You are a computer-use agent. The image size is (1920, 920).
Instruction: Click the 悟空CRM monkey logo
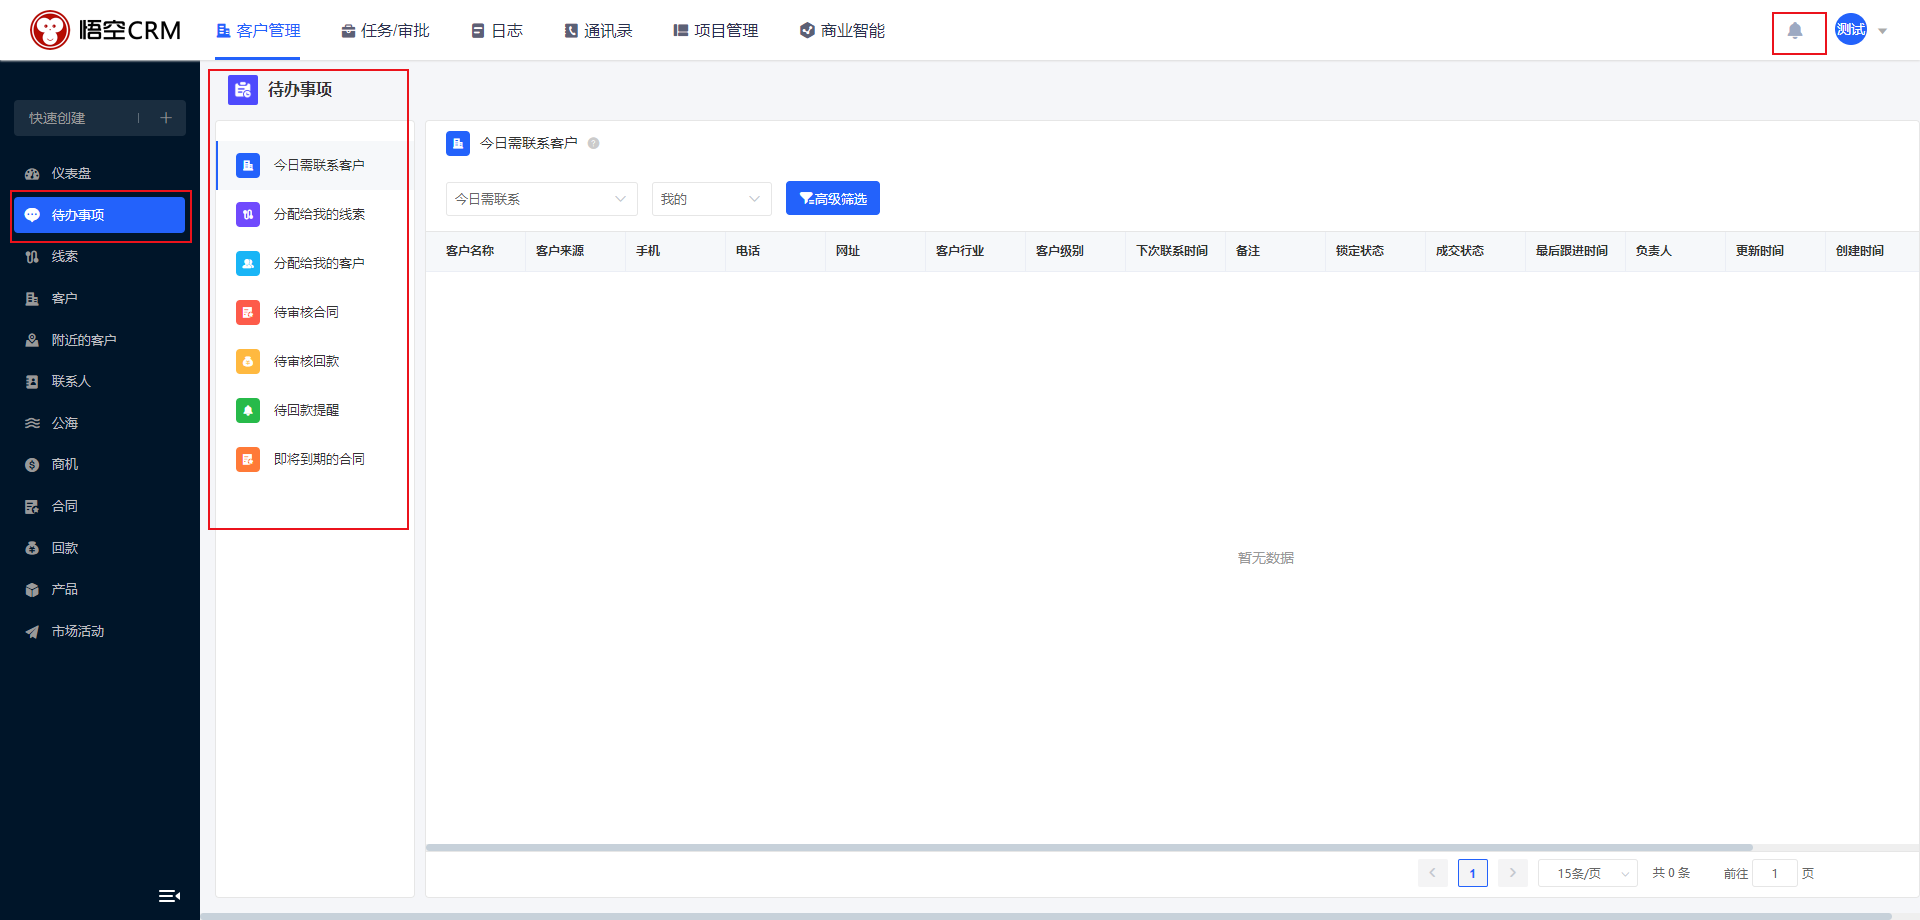point(50,30)
